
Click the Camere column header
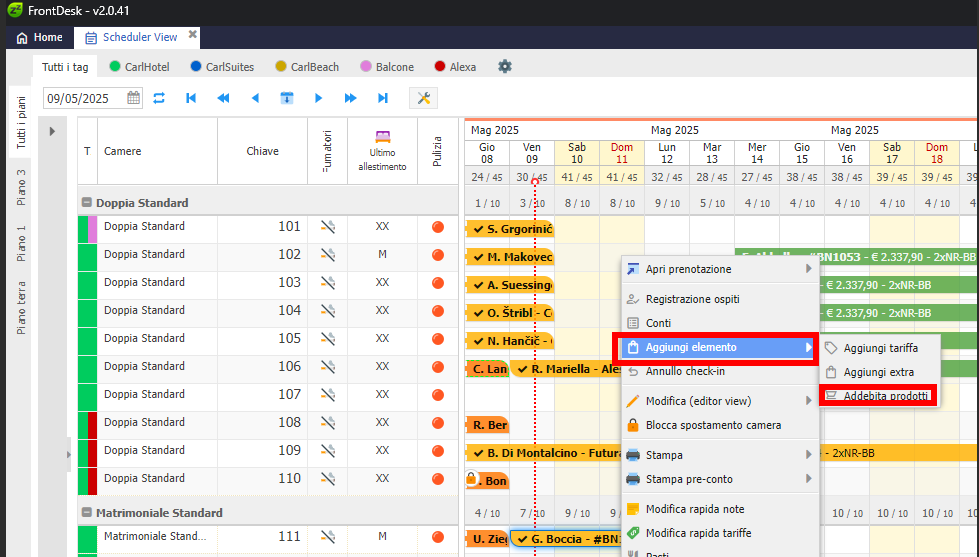157,151
